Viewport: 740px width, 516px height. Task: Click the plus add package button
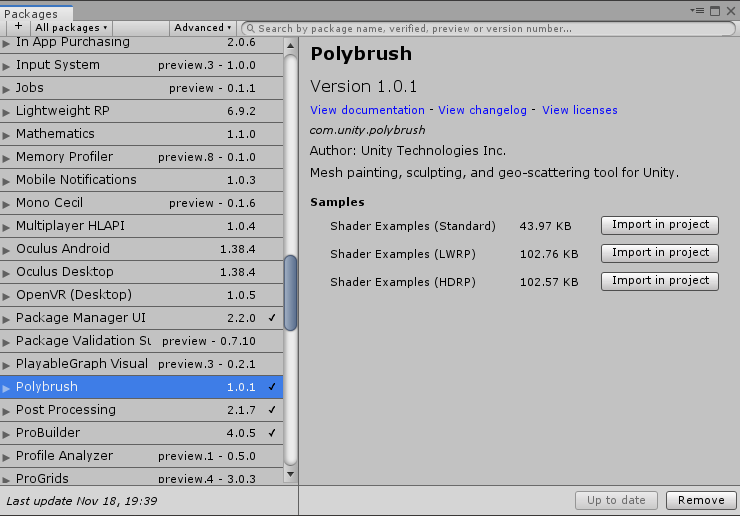click(18, 28)
